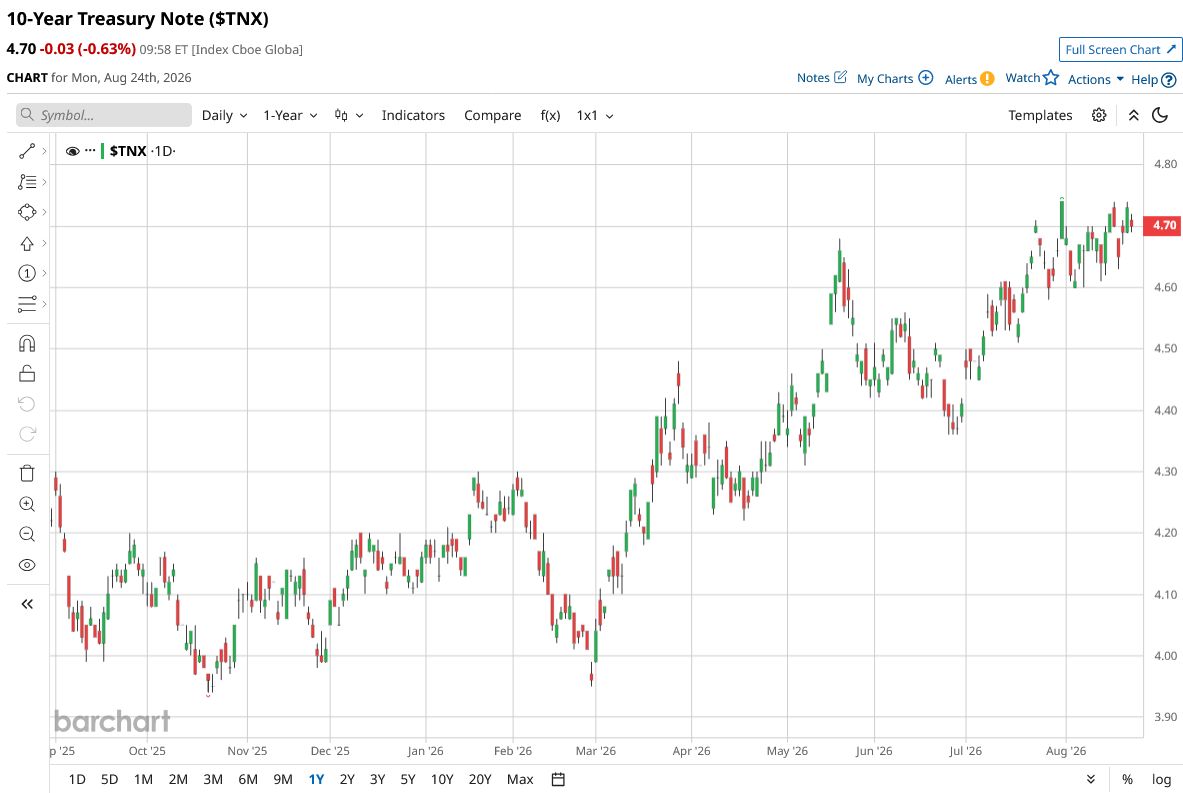Select the 5Y time range

pyautogui.click(x=407, y=779)
